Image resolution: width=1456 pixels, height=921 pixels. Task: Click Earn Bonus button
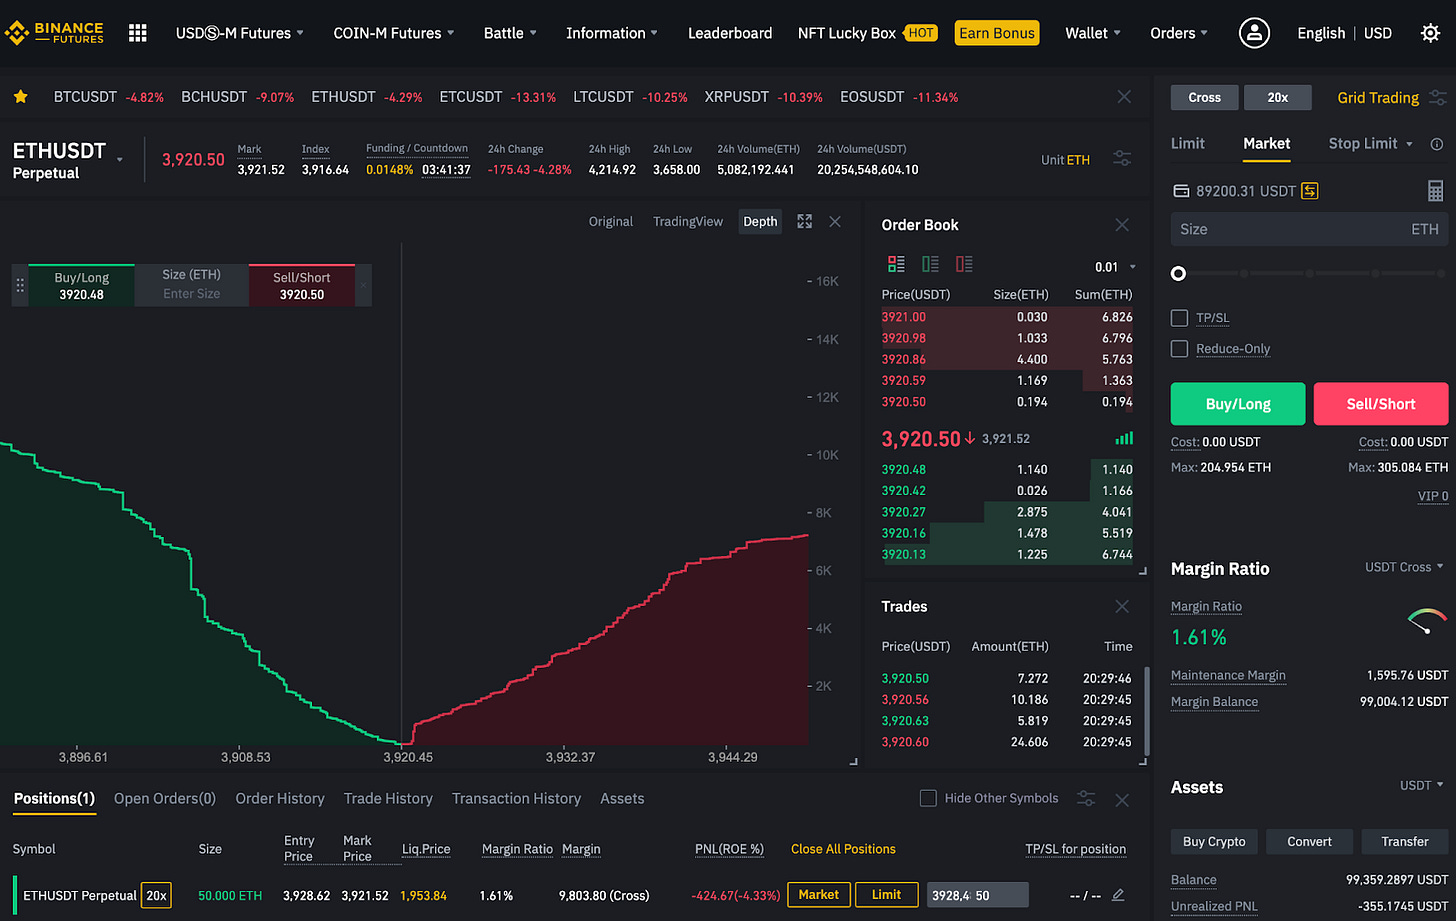997,33
